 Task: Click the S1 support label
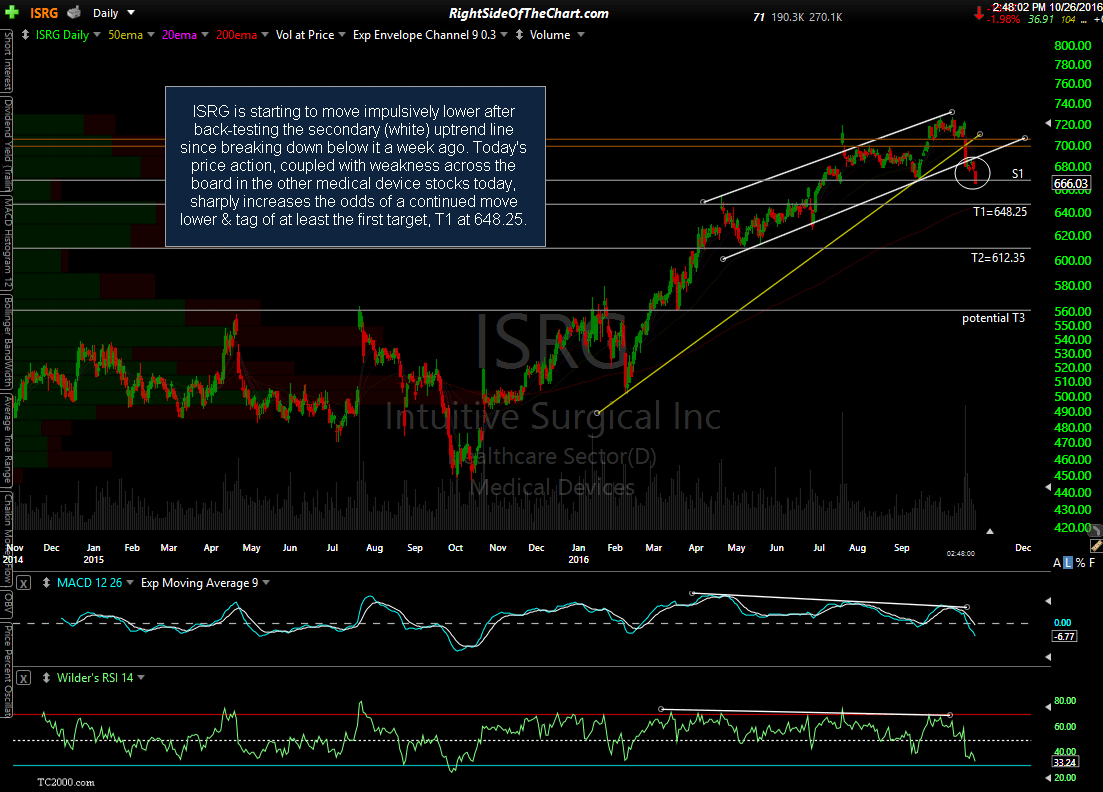tap(1017, 174)
